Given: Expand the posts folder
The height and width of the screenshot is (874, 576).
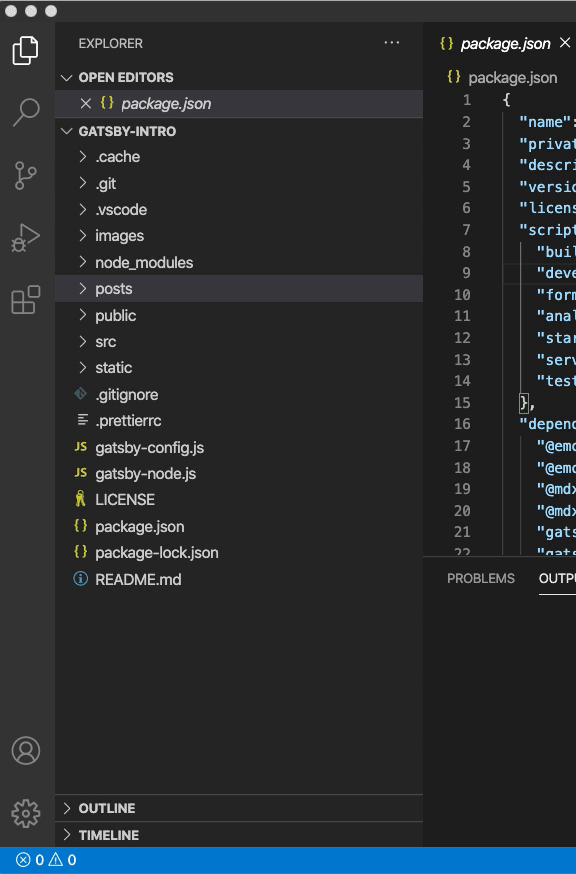Looking at the screenshot, I should tap(83, 288).
